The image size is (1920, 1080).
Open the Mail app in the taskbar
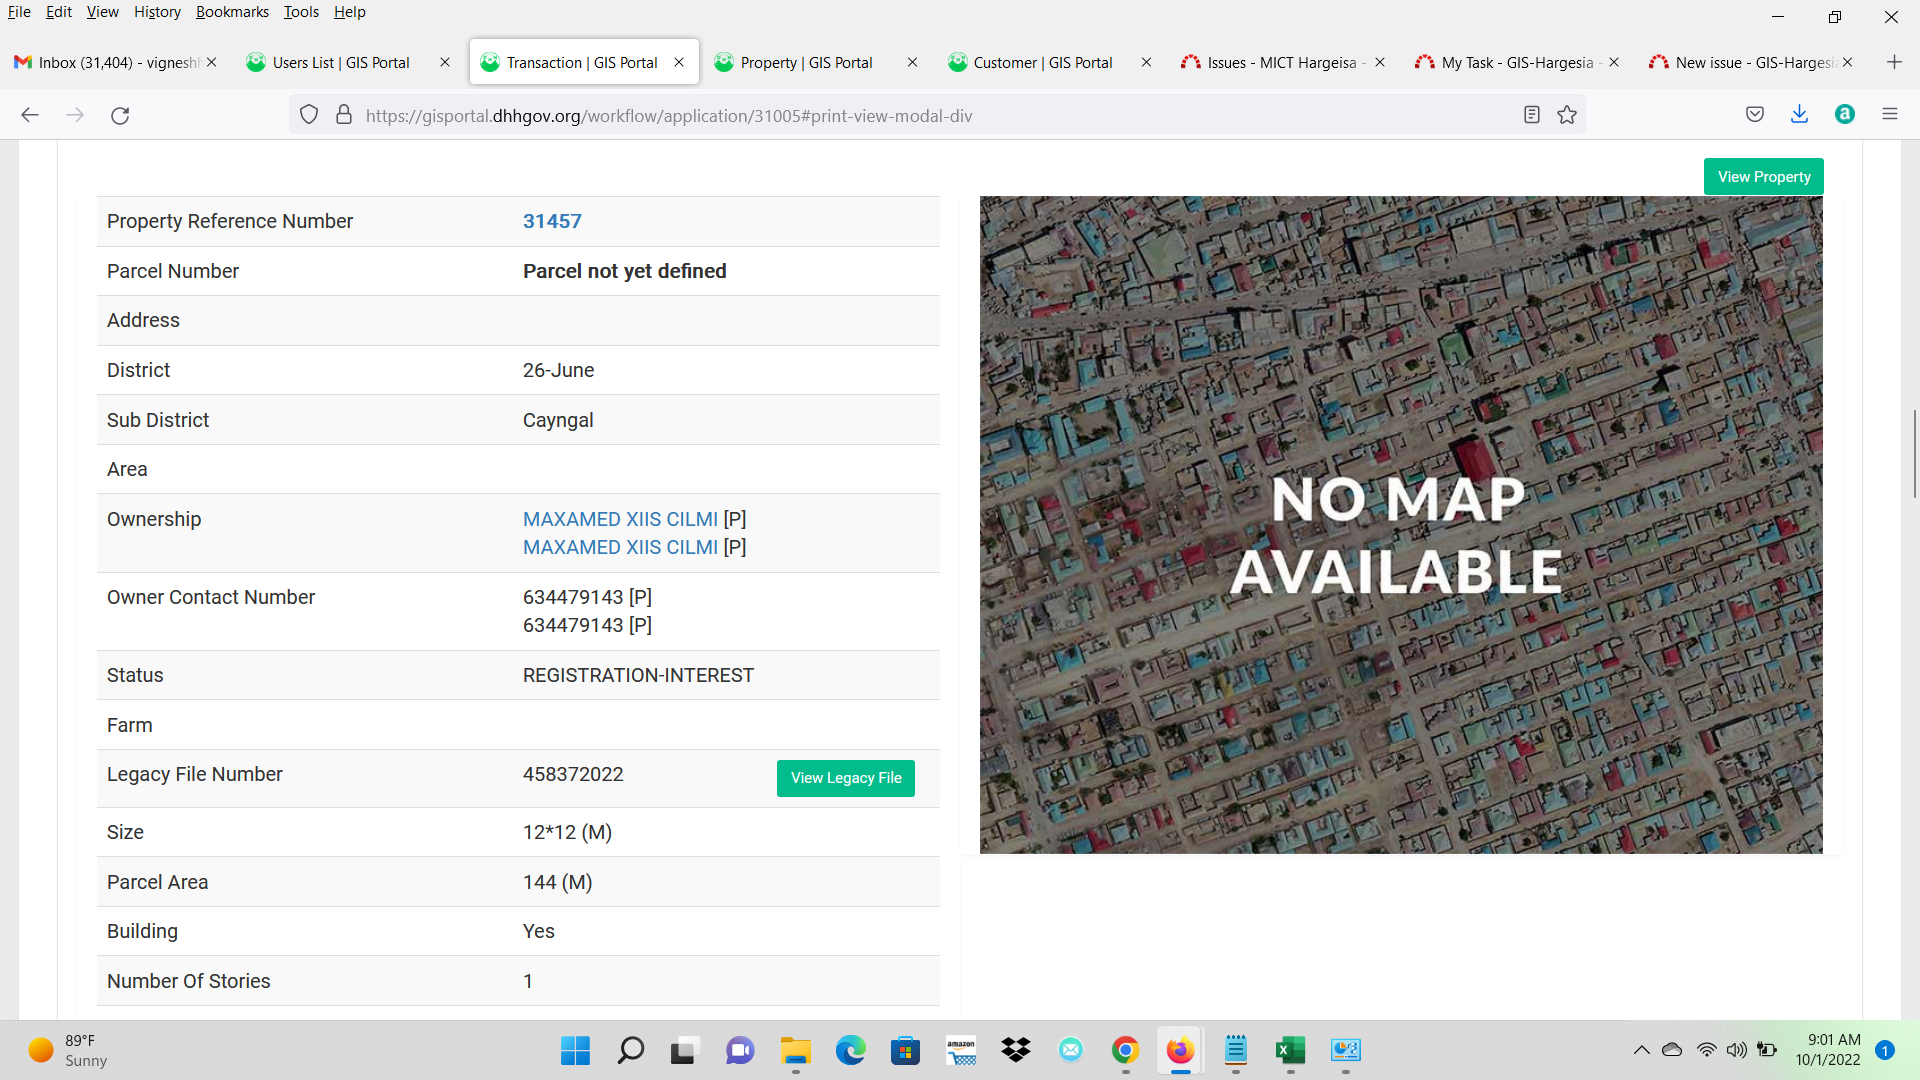(1071, 1050)
